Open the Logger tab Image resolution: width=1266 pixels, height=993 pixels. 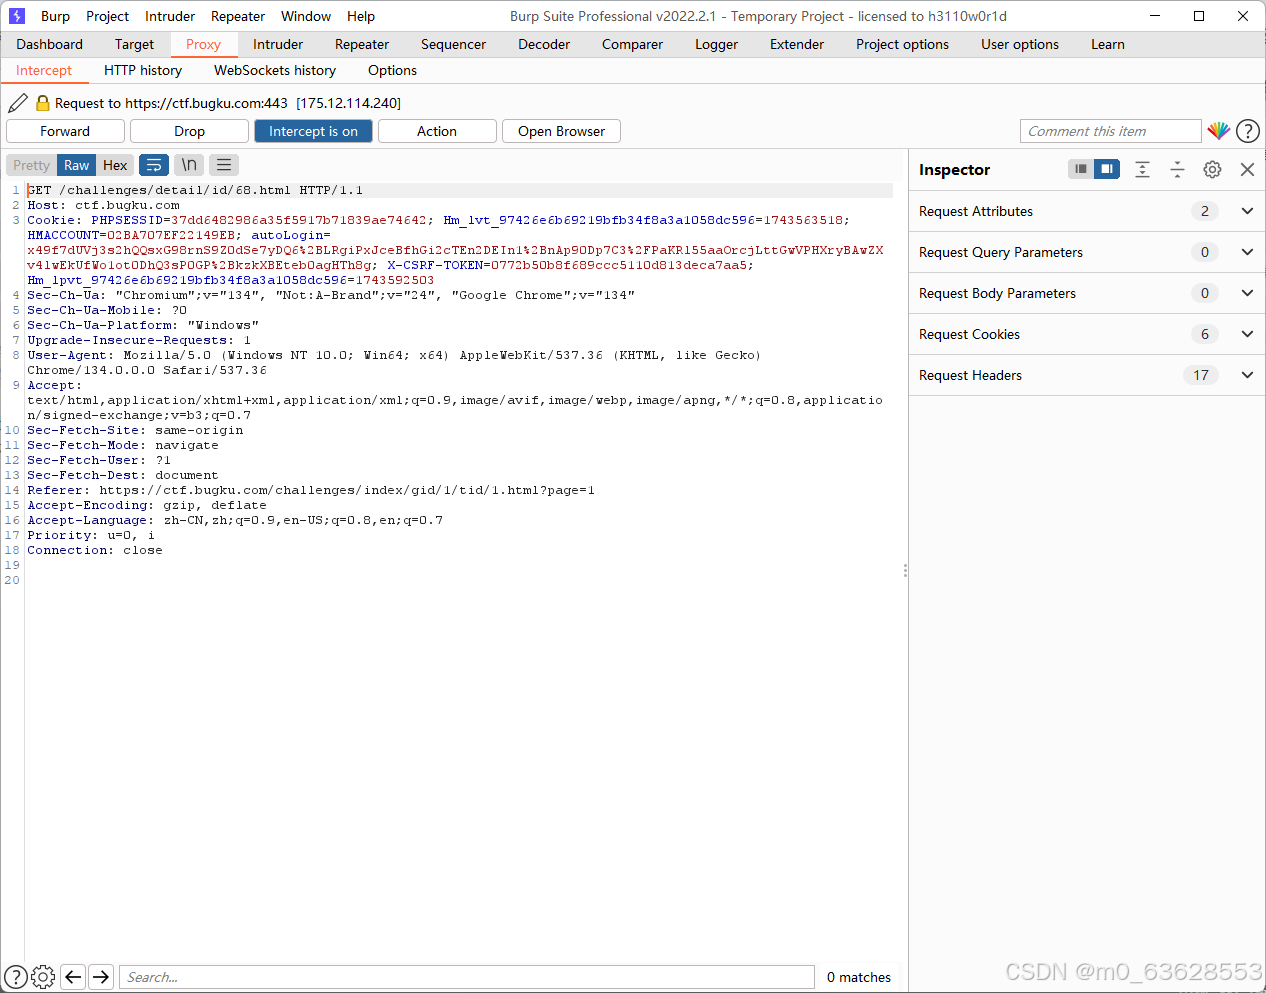pos(716,44)
